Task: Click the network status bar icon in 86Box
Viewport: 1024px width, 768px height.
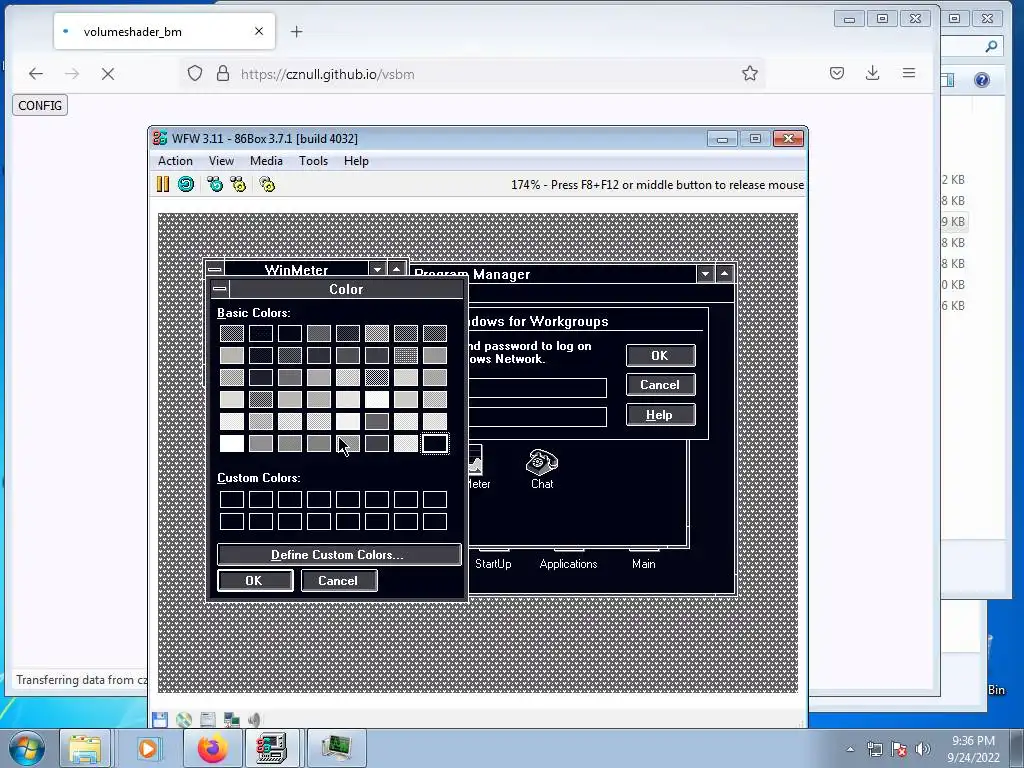Action: coord(231,720)
